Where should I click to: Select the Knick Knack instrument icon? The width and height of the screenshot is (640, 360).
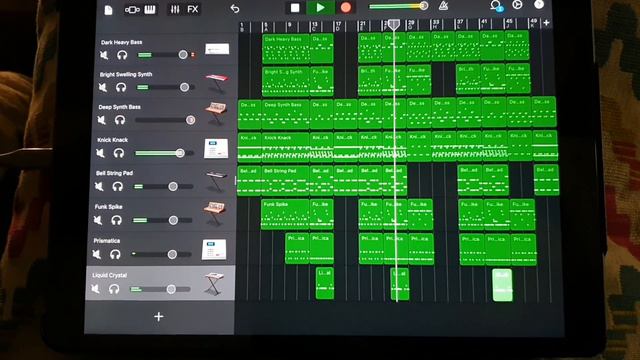click(x=216, y=148)
